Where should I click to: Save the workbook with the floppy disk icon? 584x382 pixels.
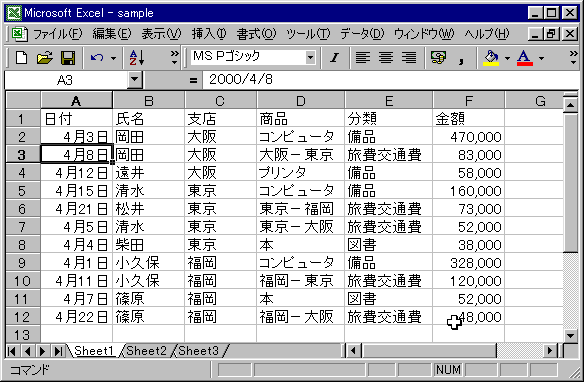(68, 58)
